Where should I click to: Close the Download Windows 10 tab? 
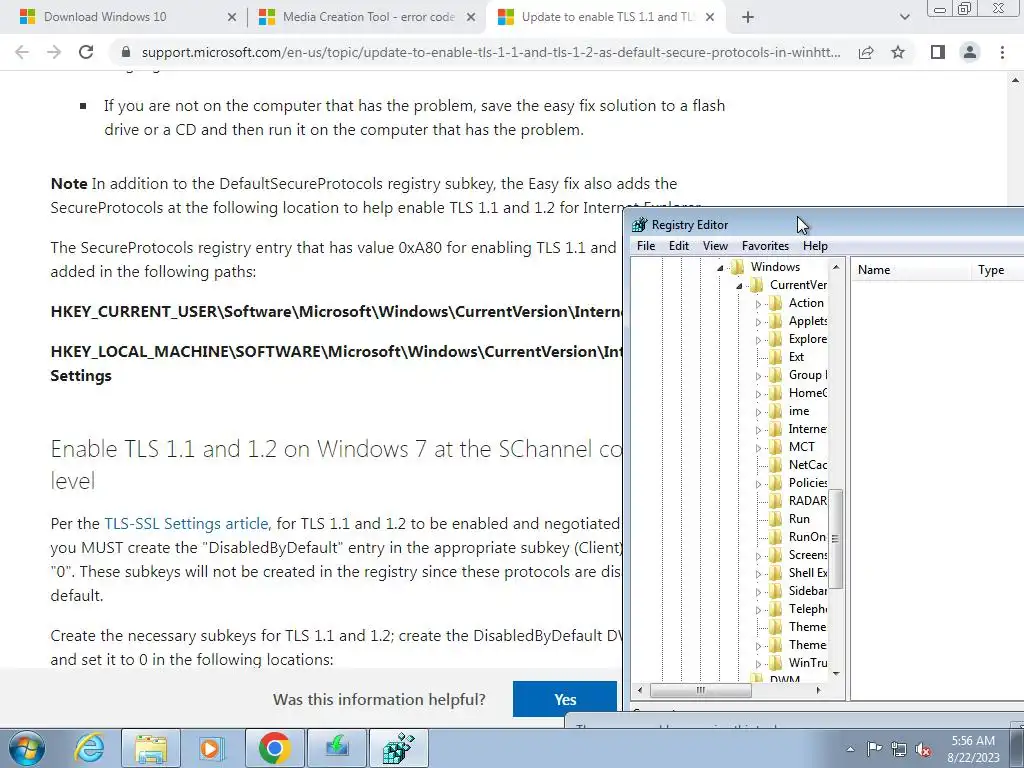click(x=232, y=18)
